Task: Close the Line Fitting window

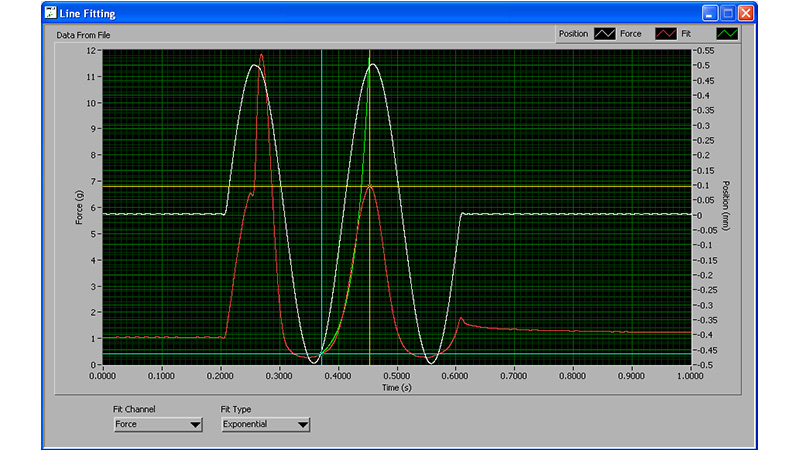Action: tap(746, 13)
